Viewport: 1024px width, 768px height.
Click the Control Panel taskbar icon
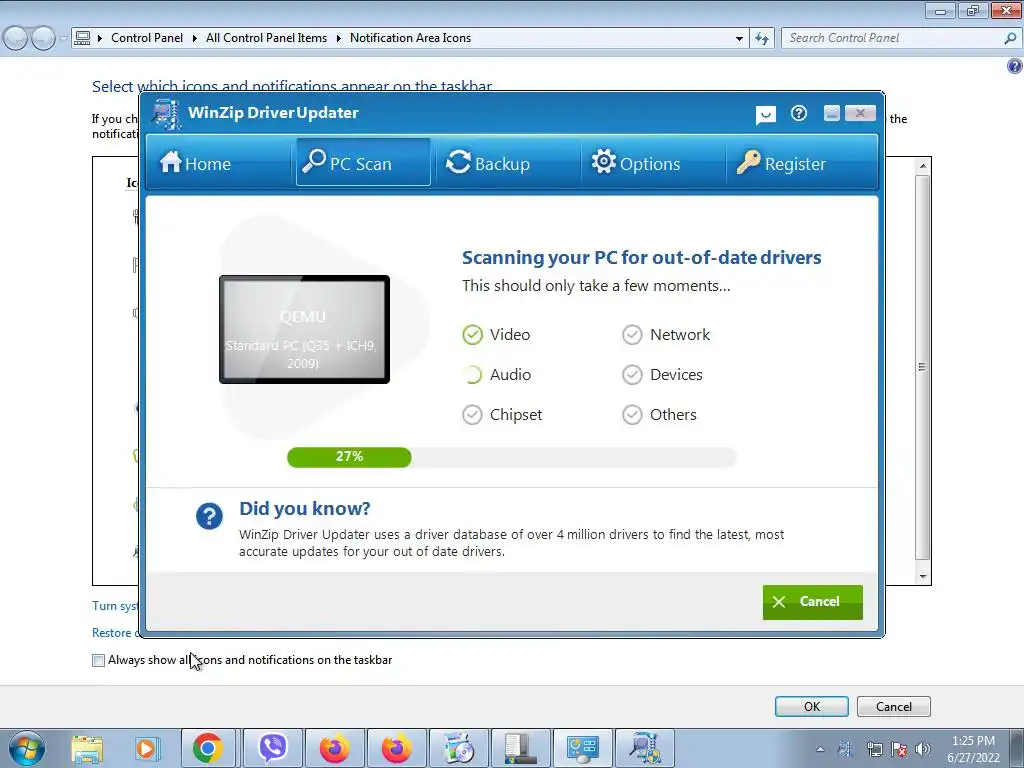coord(583,748)
